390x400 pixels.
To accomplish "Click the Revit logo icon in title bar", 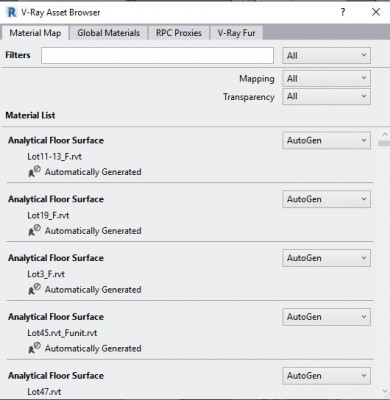I will 11,13.
